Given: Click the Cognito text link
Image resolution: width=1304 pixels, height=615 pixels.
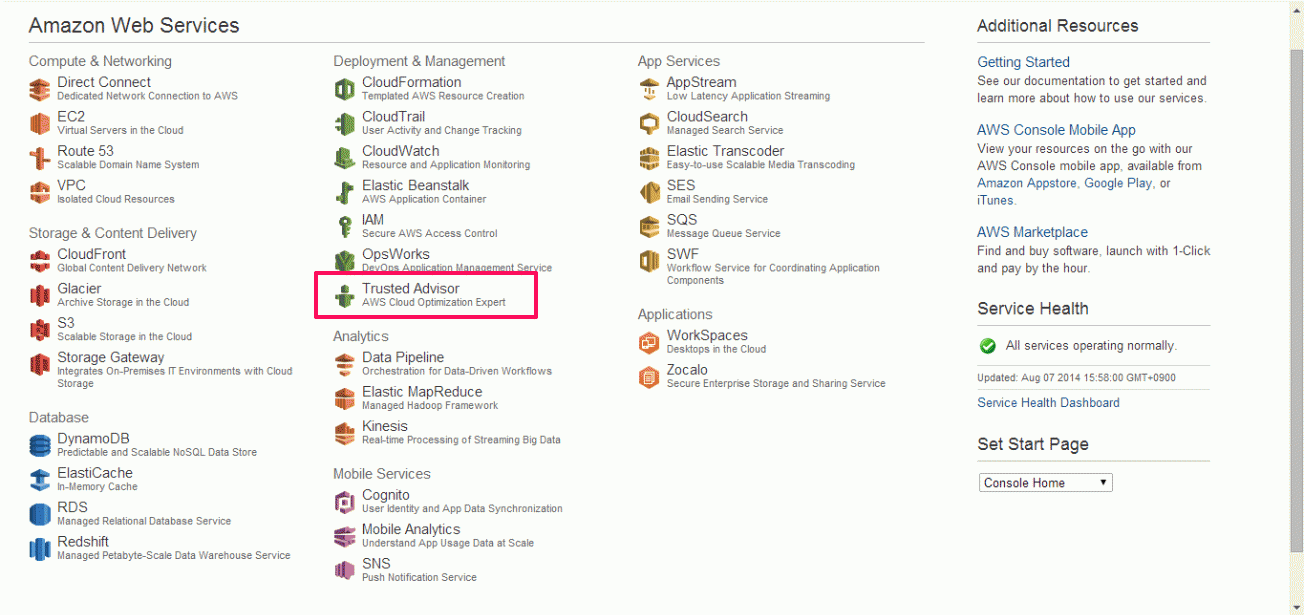Looking at the screenshot, I should tap(386, 495).
